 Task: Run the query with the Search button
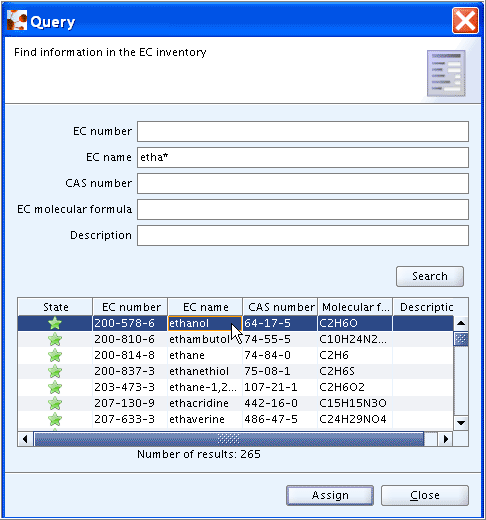[430, 276]
